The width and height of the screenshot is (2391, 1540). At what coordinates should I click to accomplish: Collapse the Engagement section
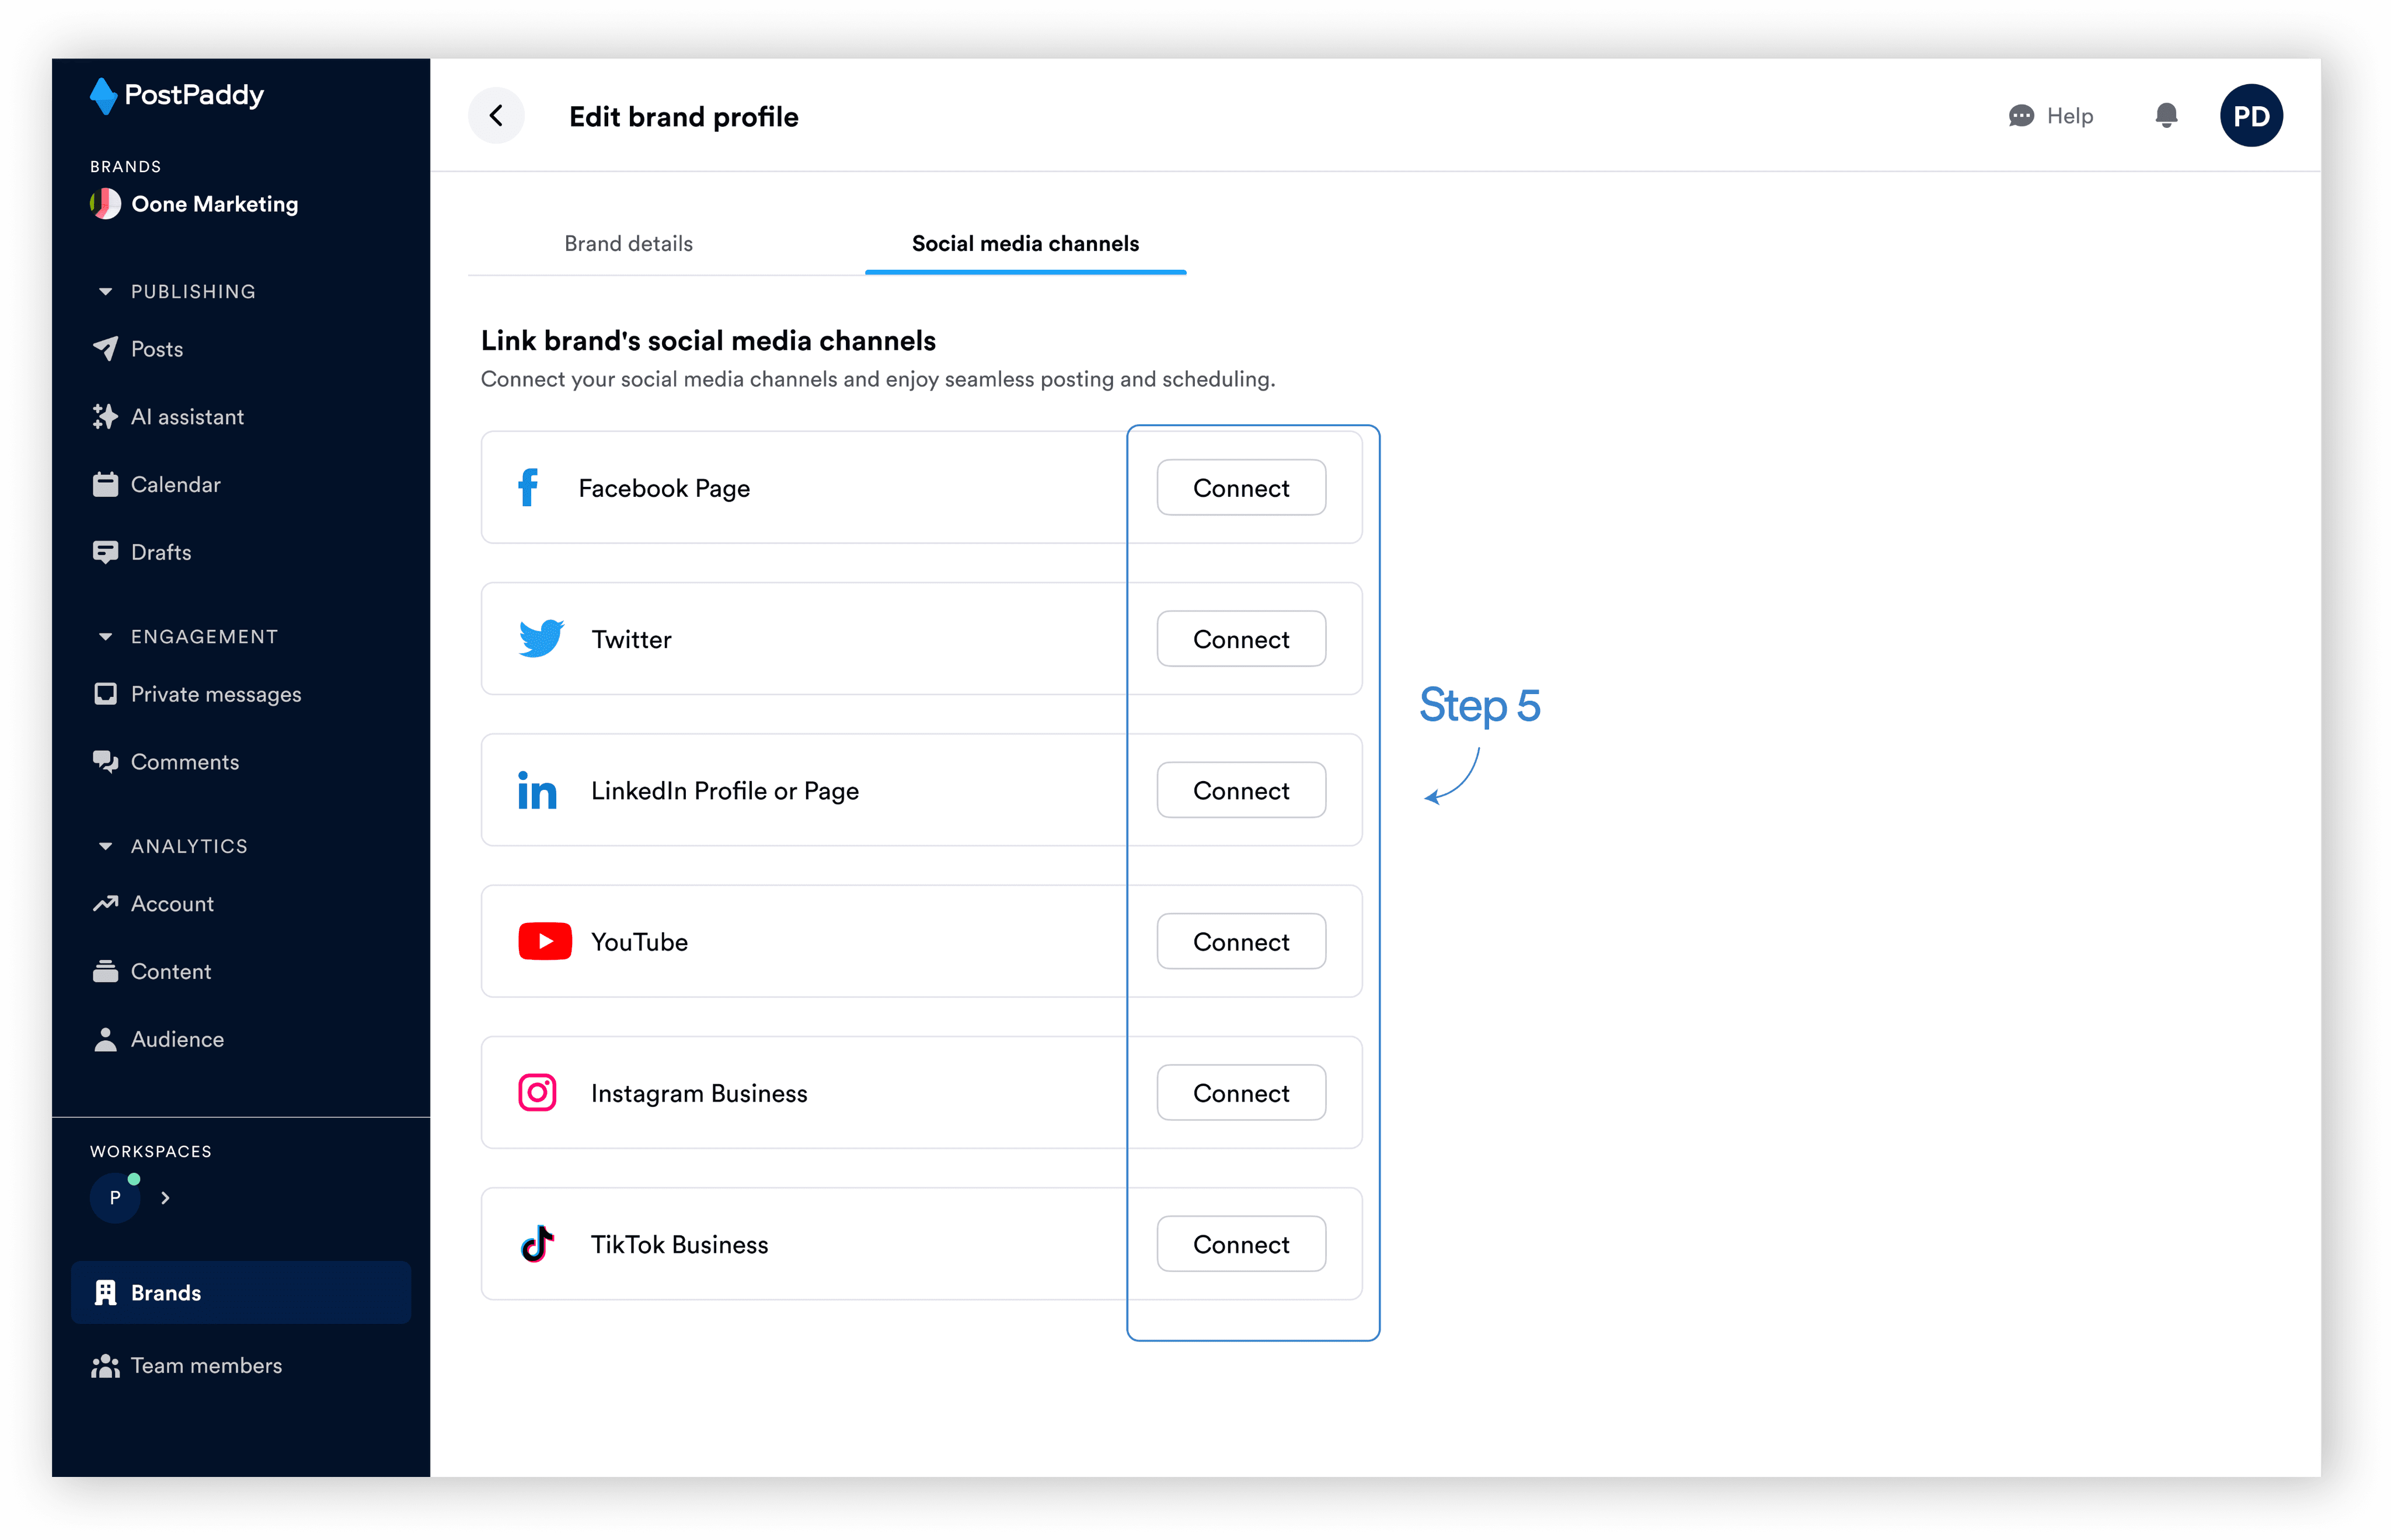click(105, 637)
